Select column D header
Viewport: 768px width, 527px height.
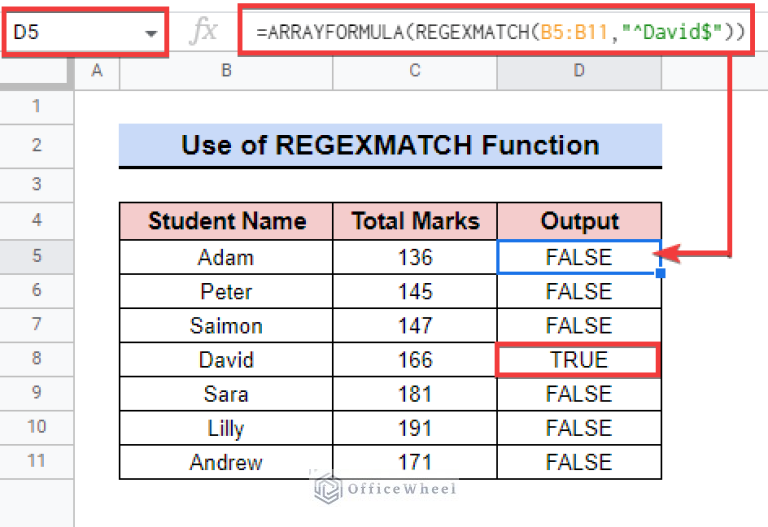coord(579,70)
